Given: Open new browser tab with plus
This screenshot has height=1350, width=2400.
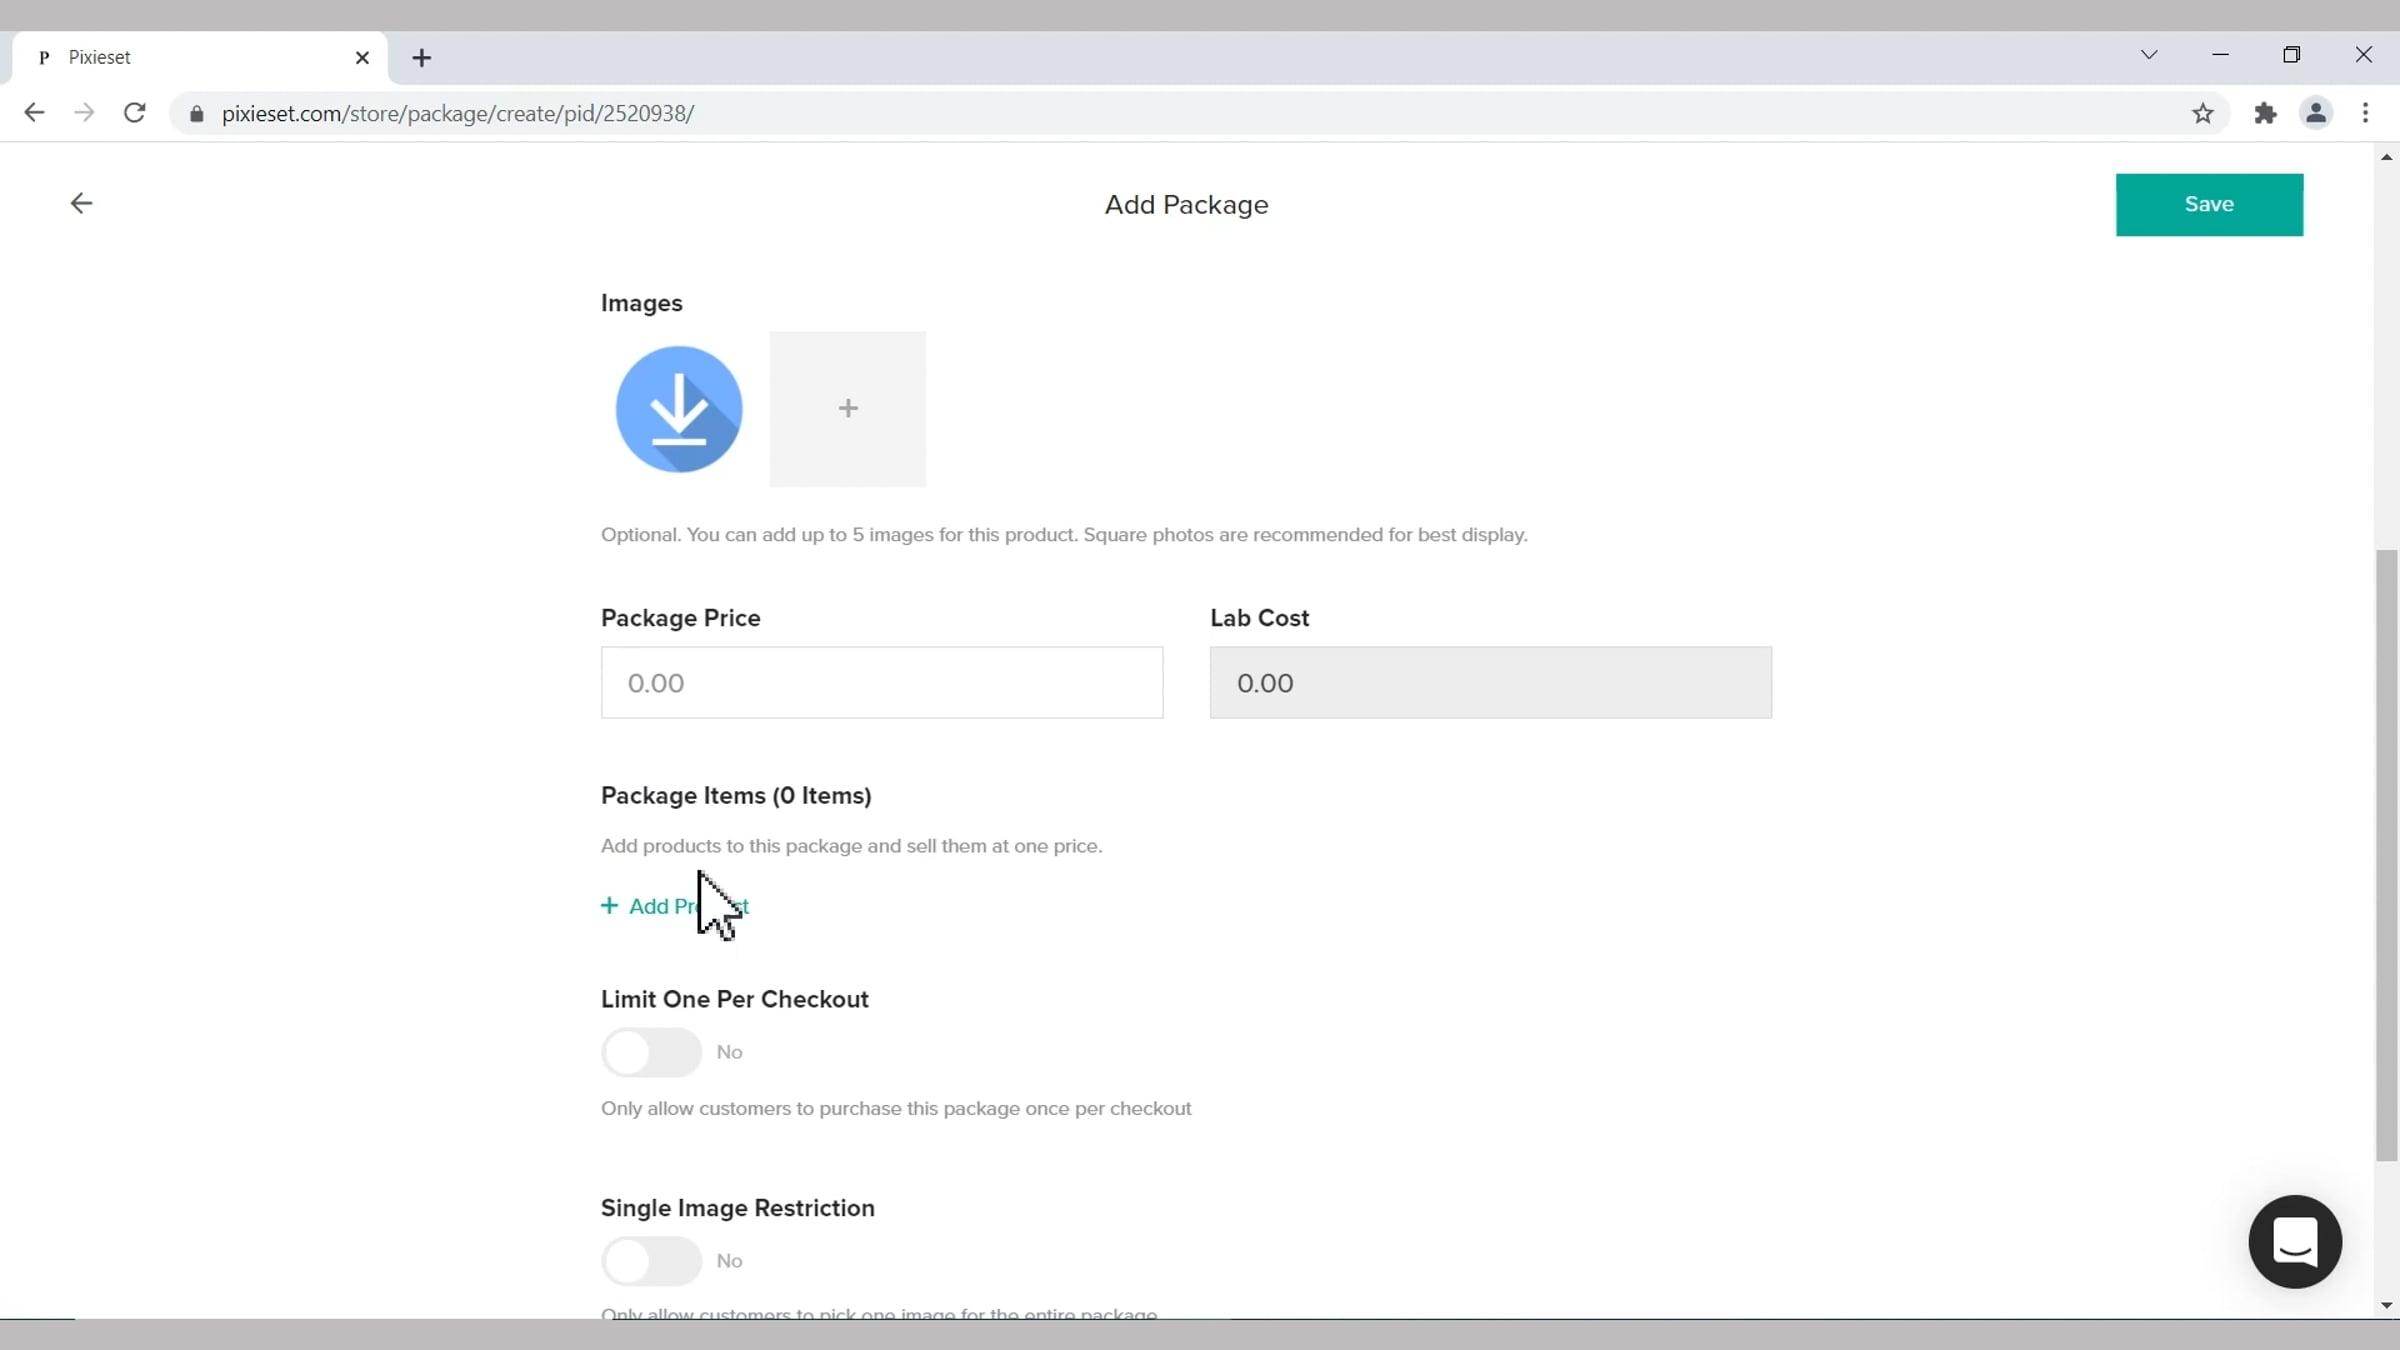Looking at the screenshot, I should point(422,58).
